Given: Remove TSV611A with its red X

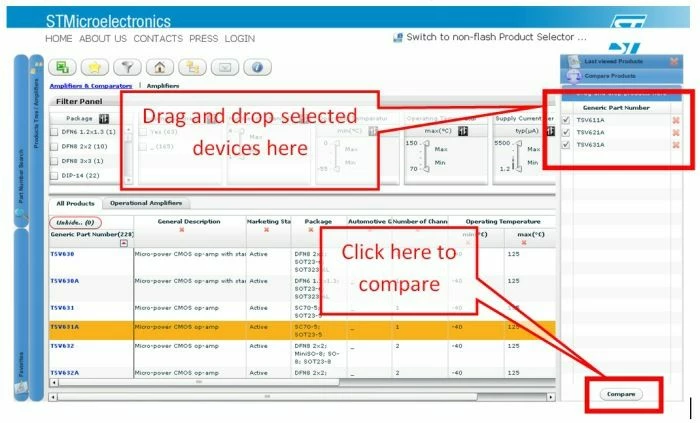Looking at the screenshot, I should [x=676, y=120].
